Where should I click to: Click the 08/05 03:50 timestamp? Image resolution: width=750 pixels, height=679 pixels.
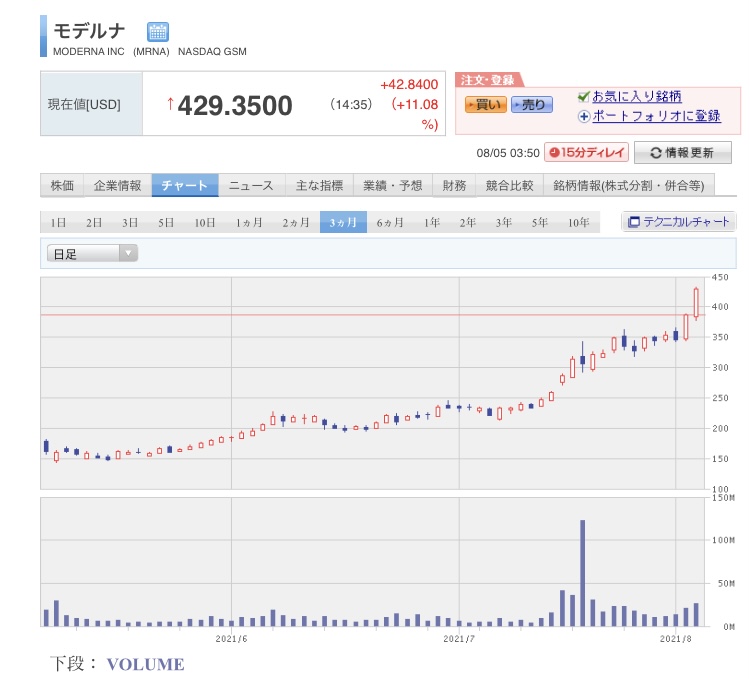(508, 153)
